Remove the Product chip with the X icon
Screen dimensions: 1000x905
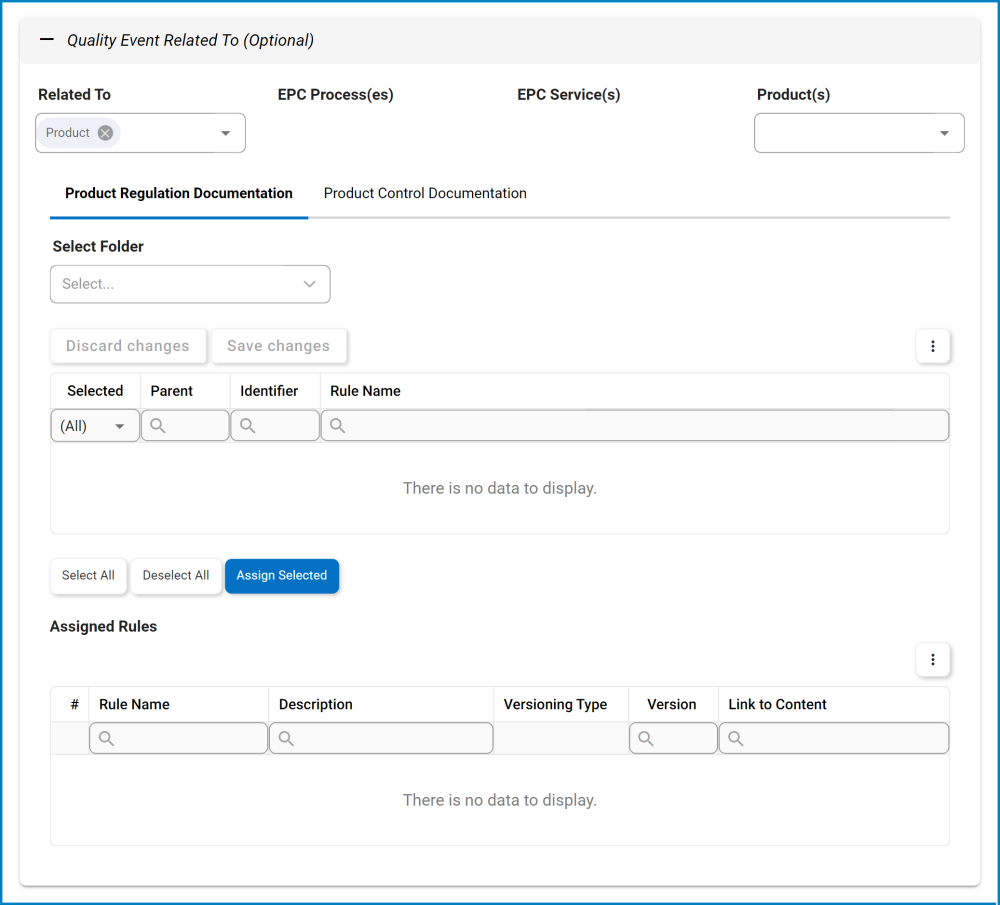[104, 132]
